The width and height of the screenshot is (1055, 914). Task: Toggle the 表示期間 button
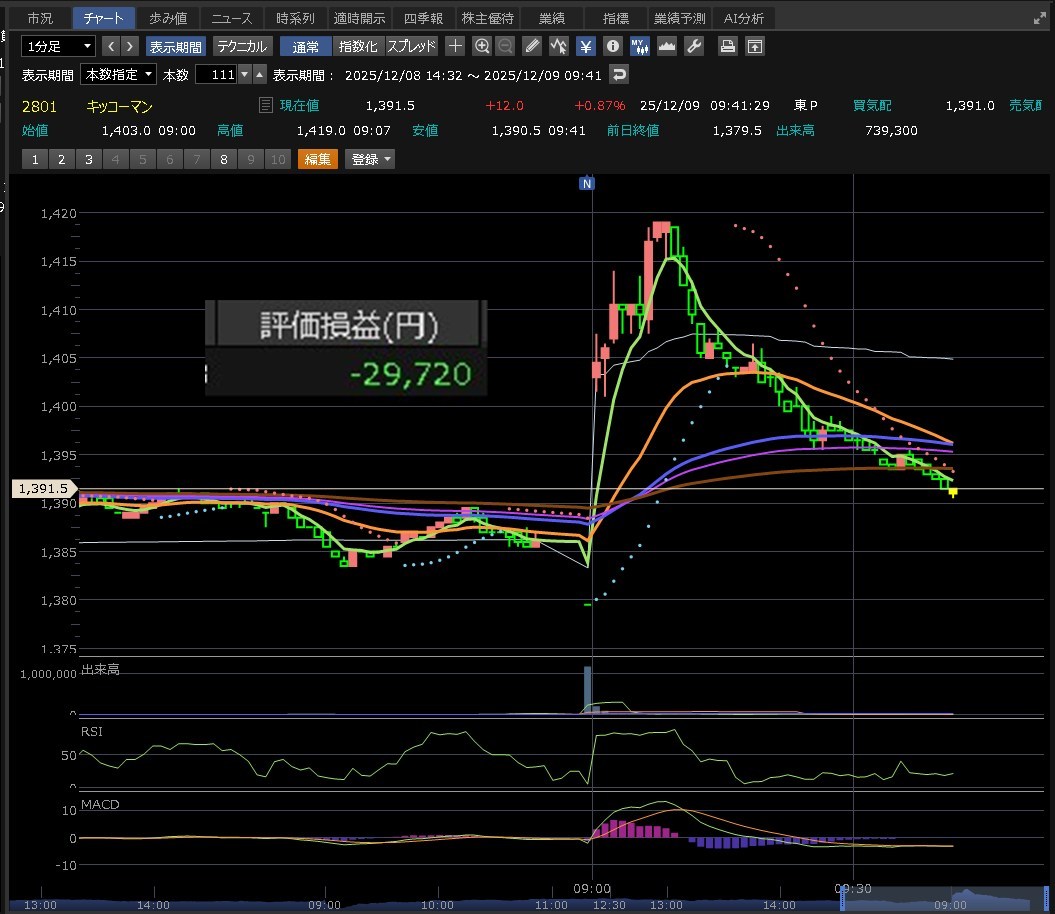[x=175, y=46]
